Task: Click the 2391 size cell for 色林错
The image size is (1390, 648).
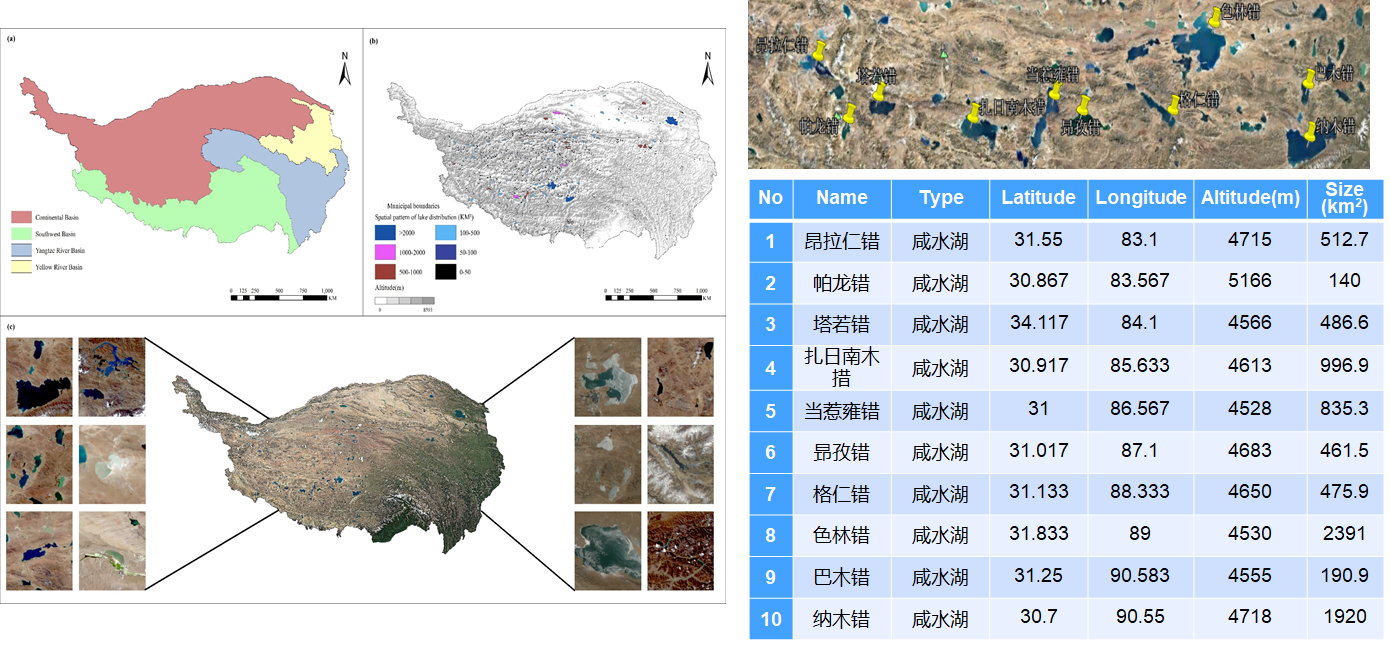Action: click(1343, 535)
